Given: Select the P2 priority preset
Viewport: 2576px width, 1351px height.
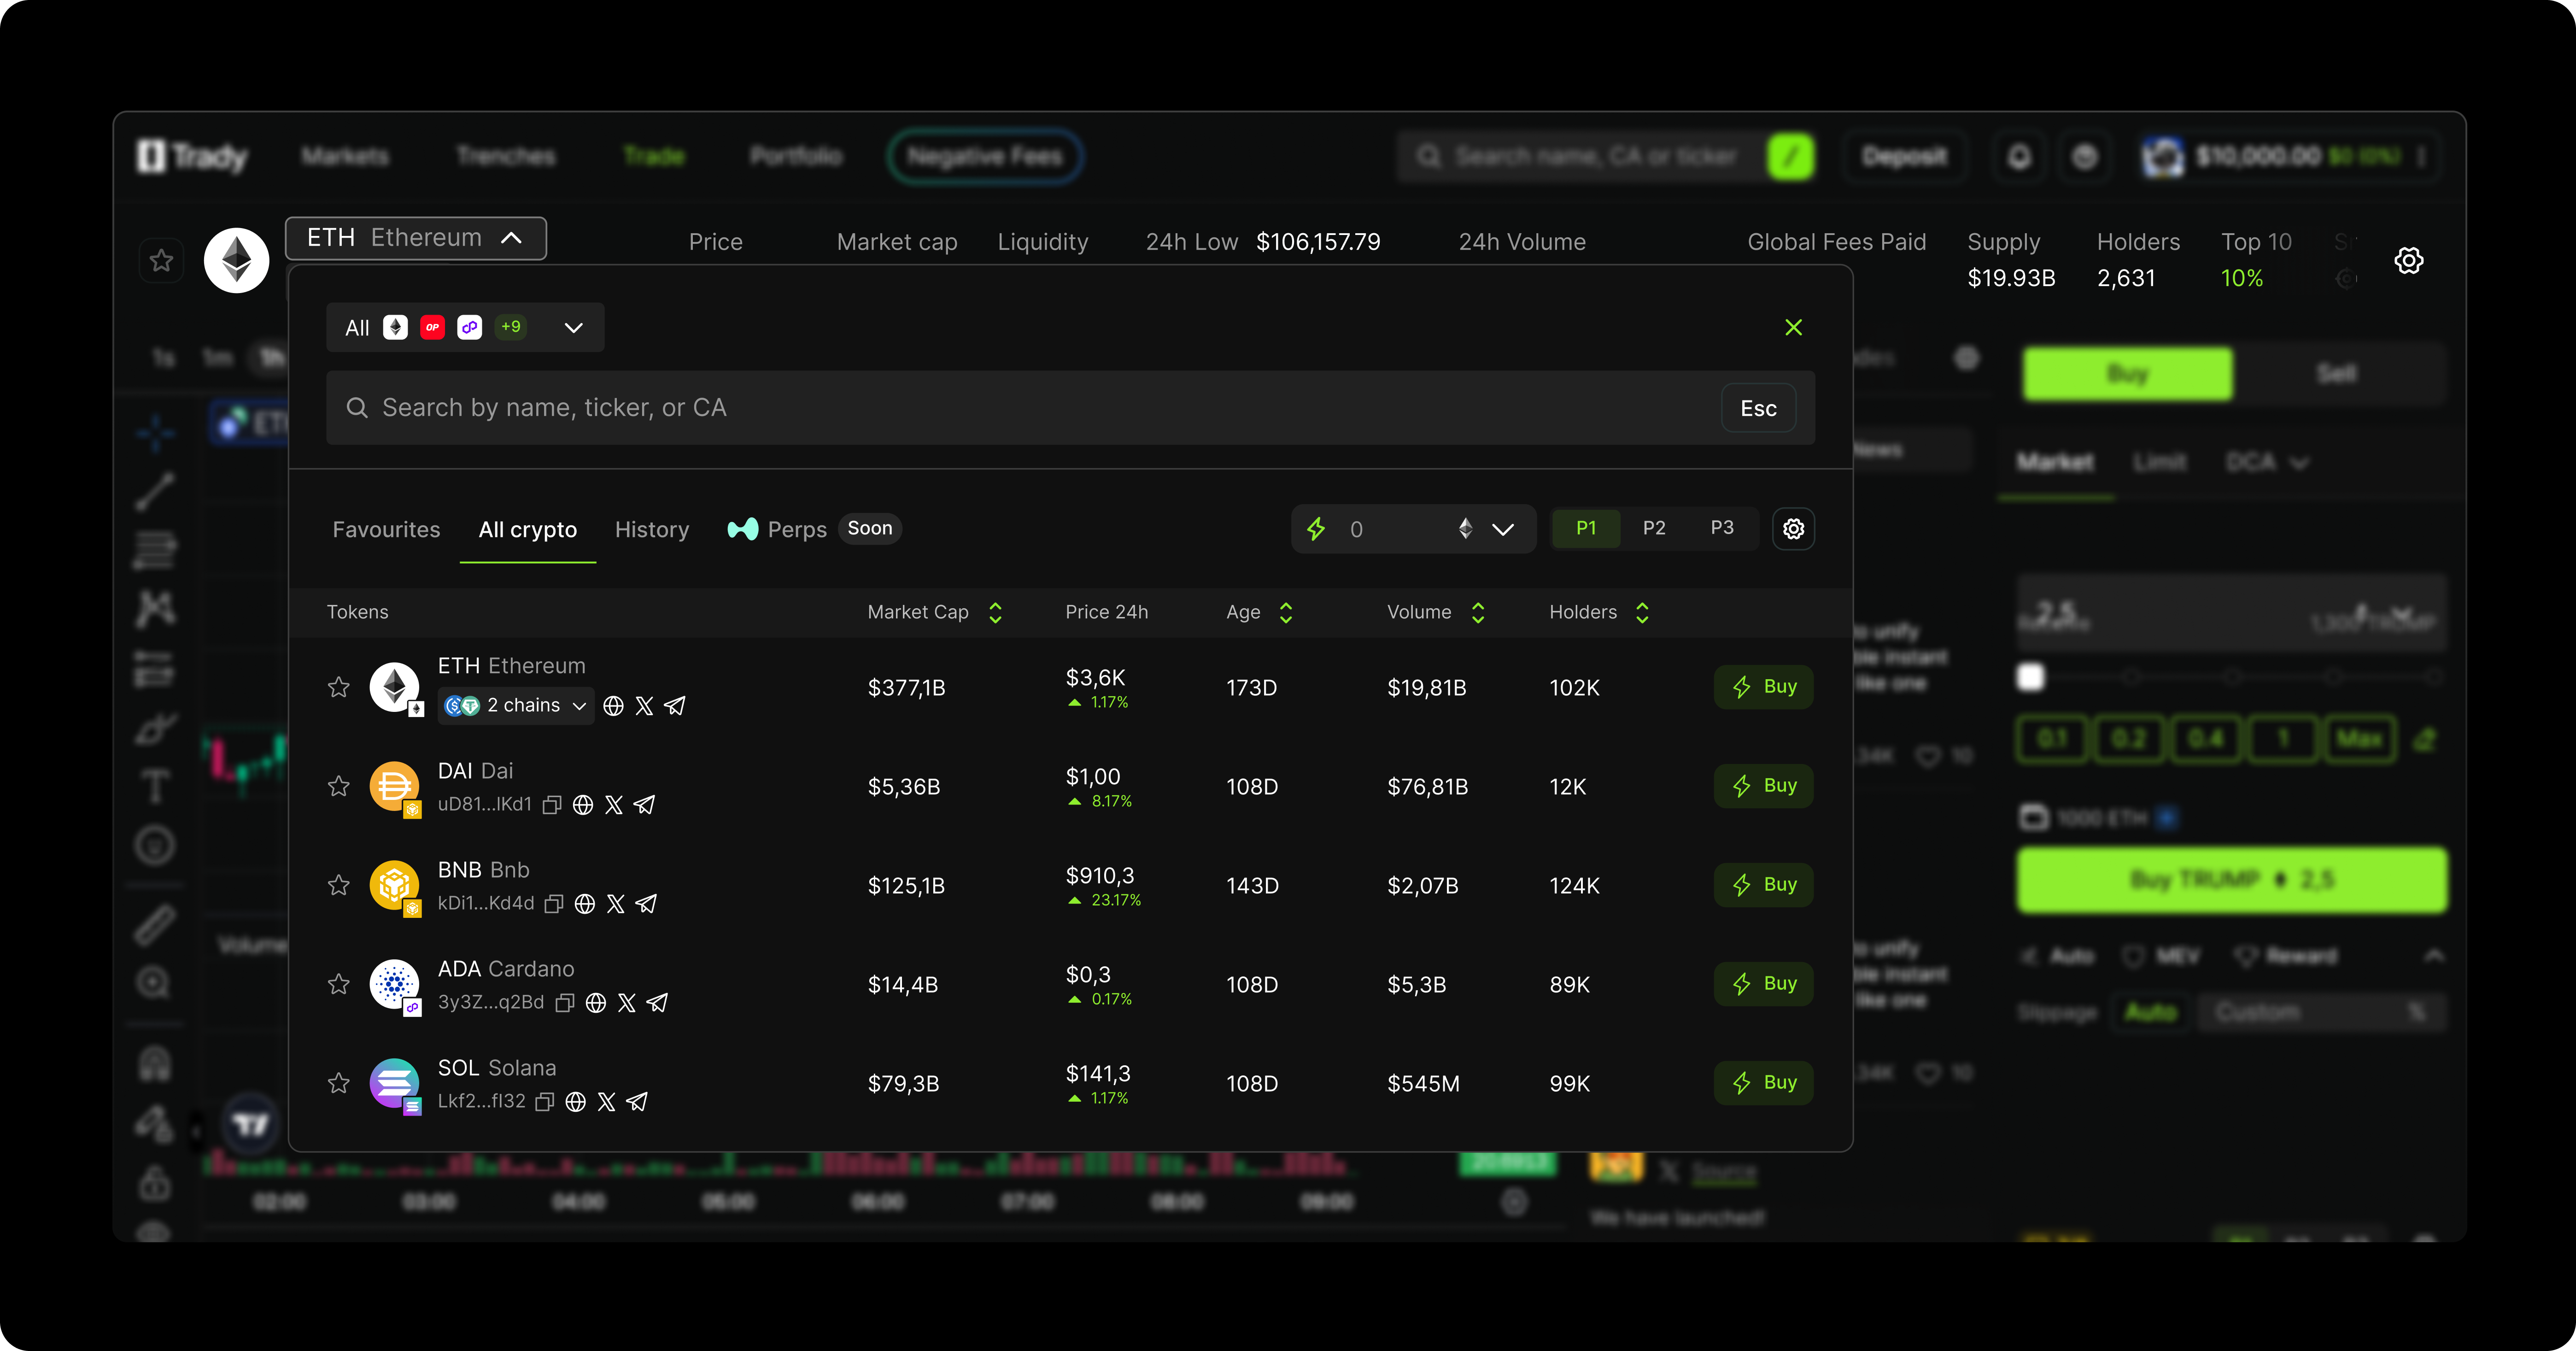Looking at the screenshot, I should 1654,528.
